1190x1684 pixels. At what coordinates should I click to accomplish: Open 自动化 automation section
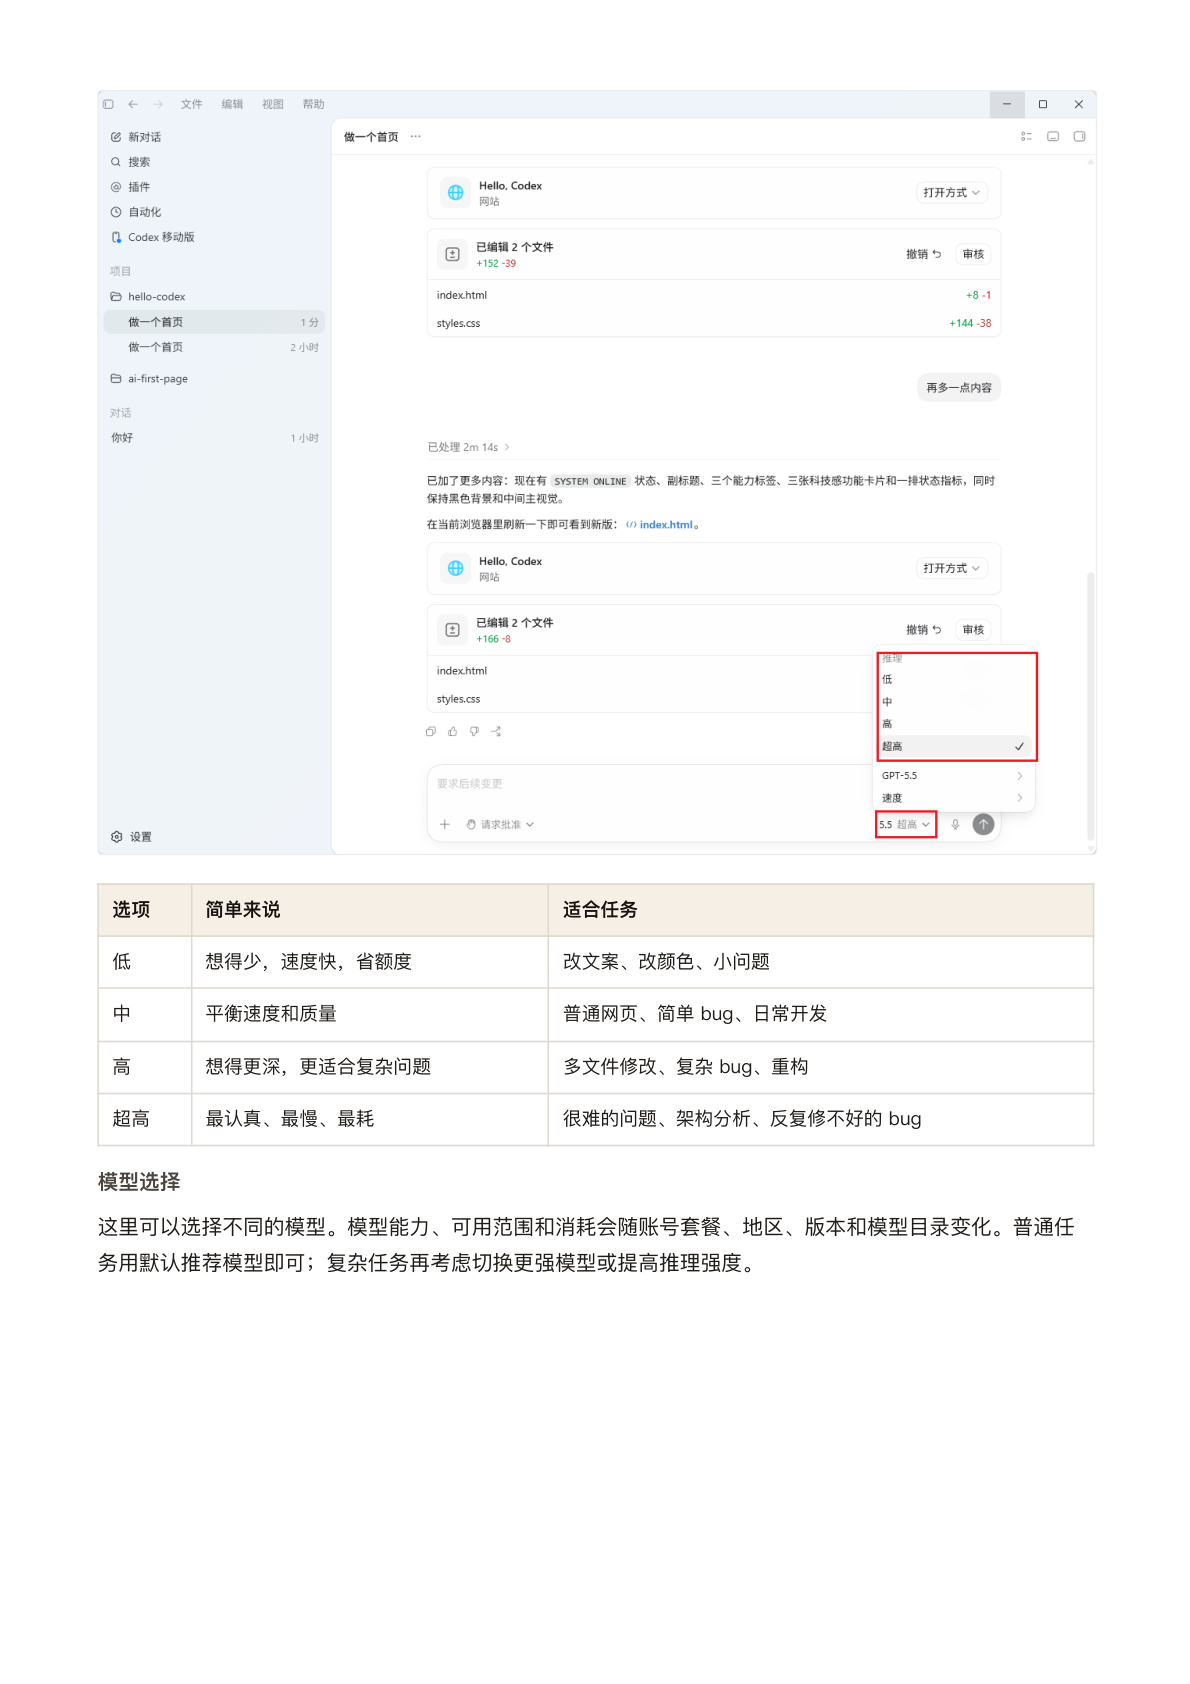136,212
